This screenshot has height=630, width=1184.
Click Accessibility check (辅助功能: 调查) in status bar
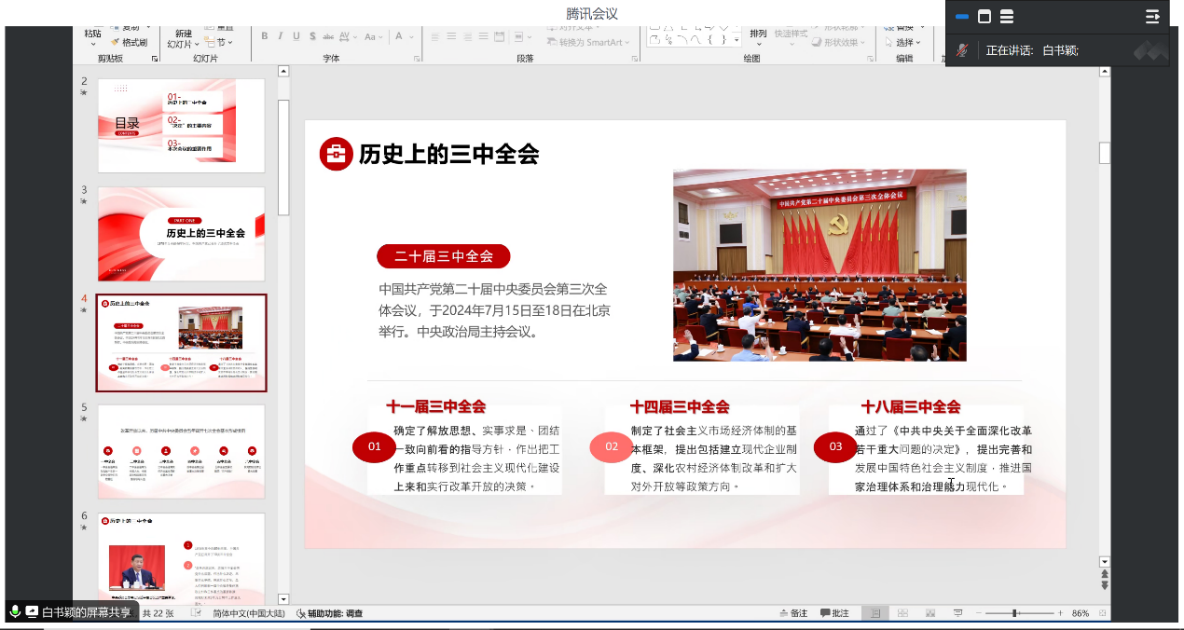[x=330, y=613]
